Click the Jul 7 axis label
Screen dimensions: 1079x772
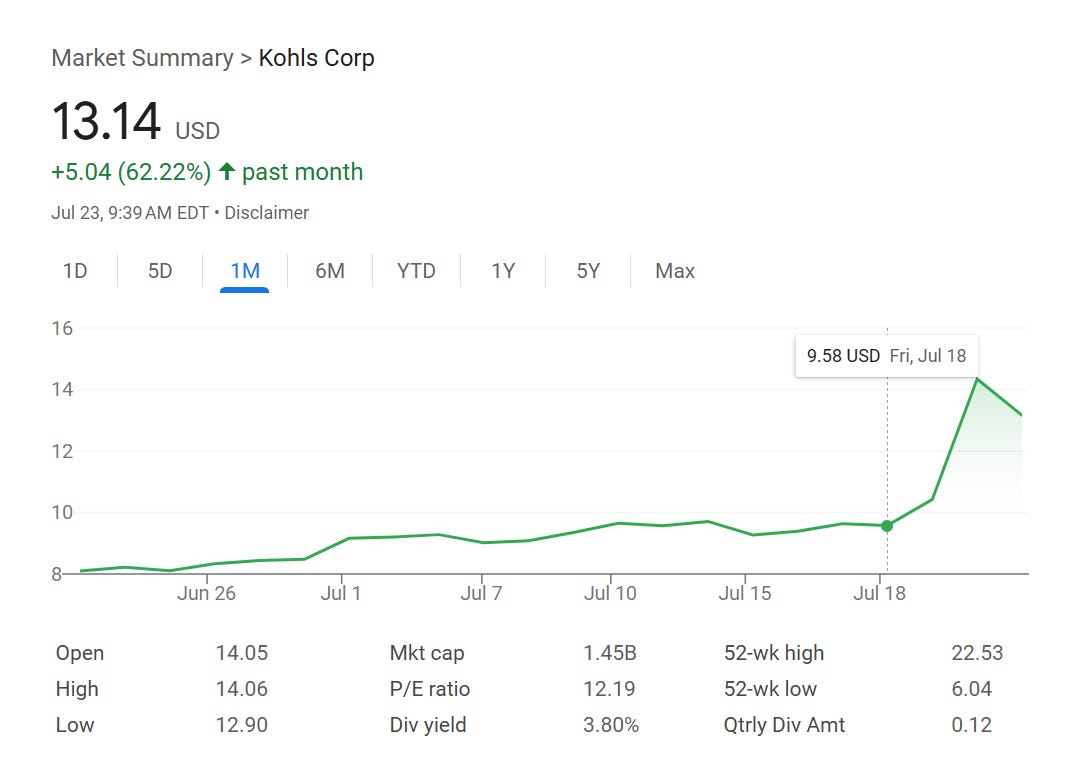tap(481, 593)
